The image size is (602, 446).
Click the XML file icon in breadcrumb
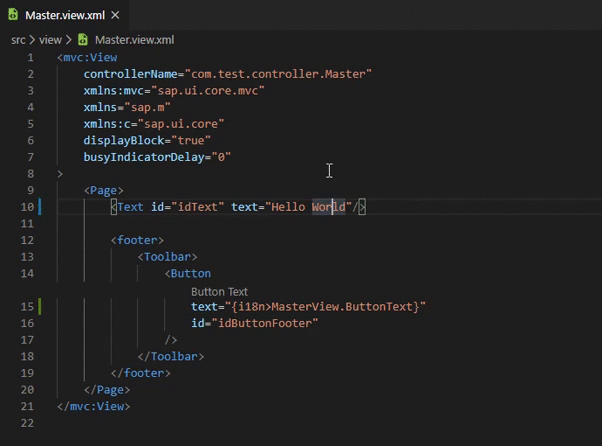(x=83, y=40)
